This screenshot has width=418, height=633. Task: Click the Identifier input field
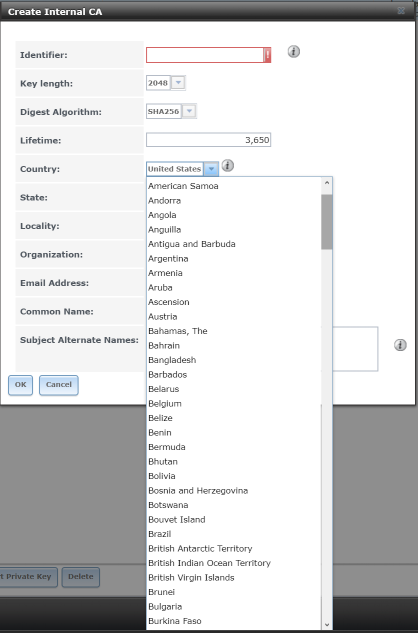pyautogui.click(x=205, y=55)
